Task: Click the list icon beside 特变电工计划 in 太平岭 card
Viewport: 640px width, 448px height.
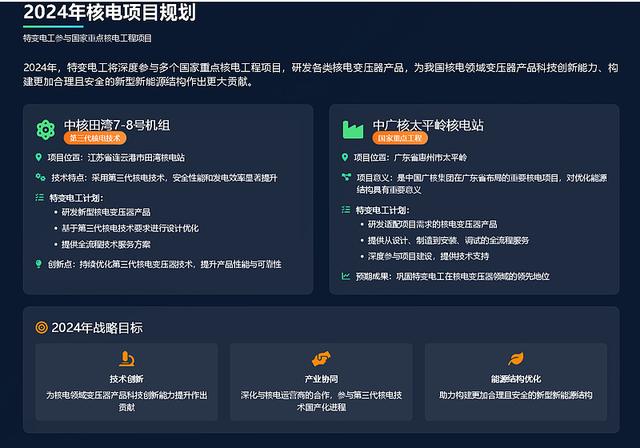Action: pyautogui.click(x=346, y=210)
